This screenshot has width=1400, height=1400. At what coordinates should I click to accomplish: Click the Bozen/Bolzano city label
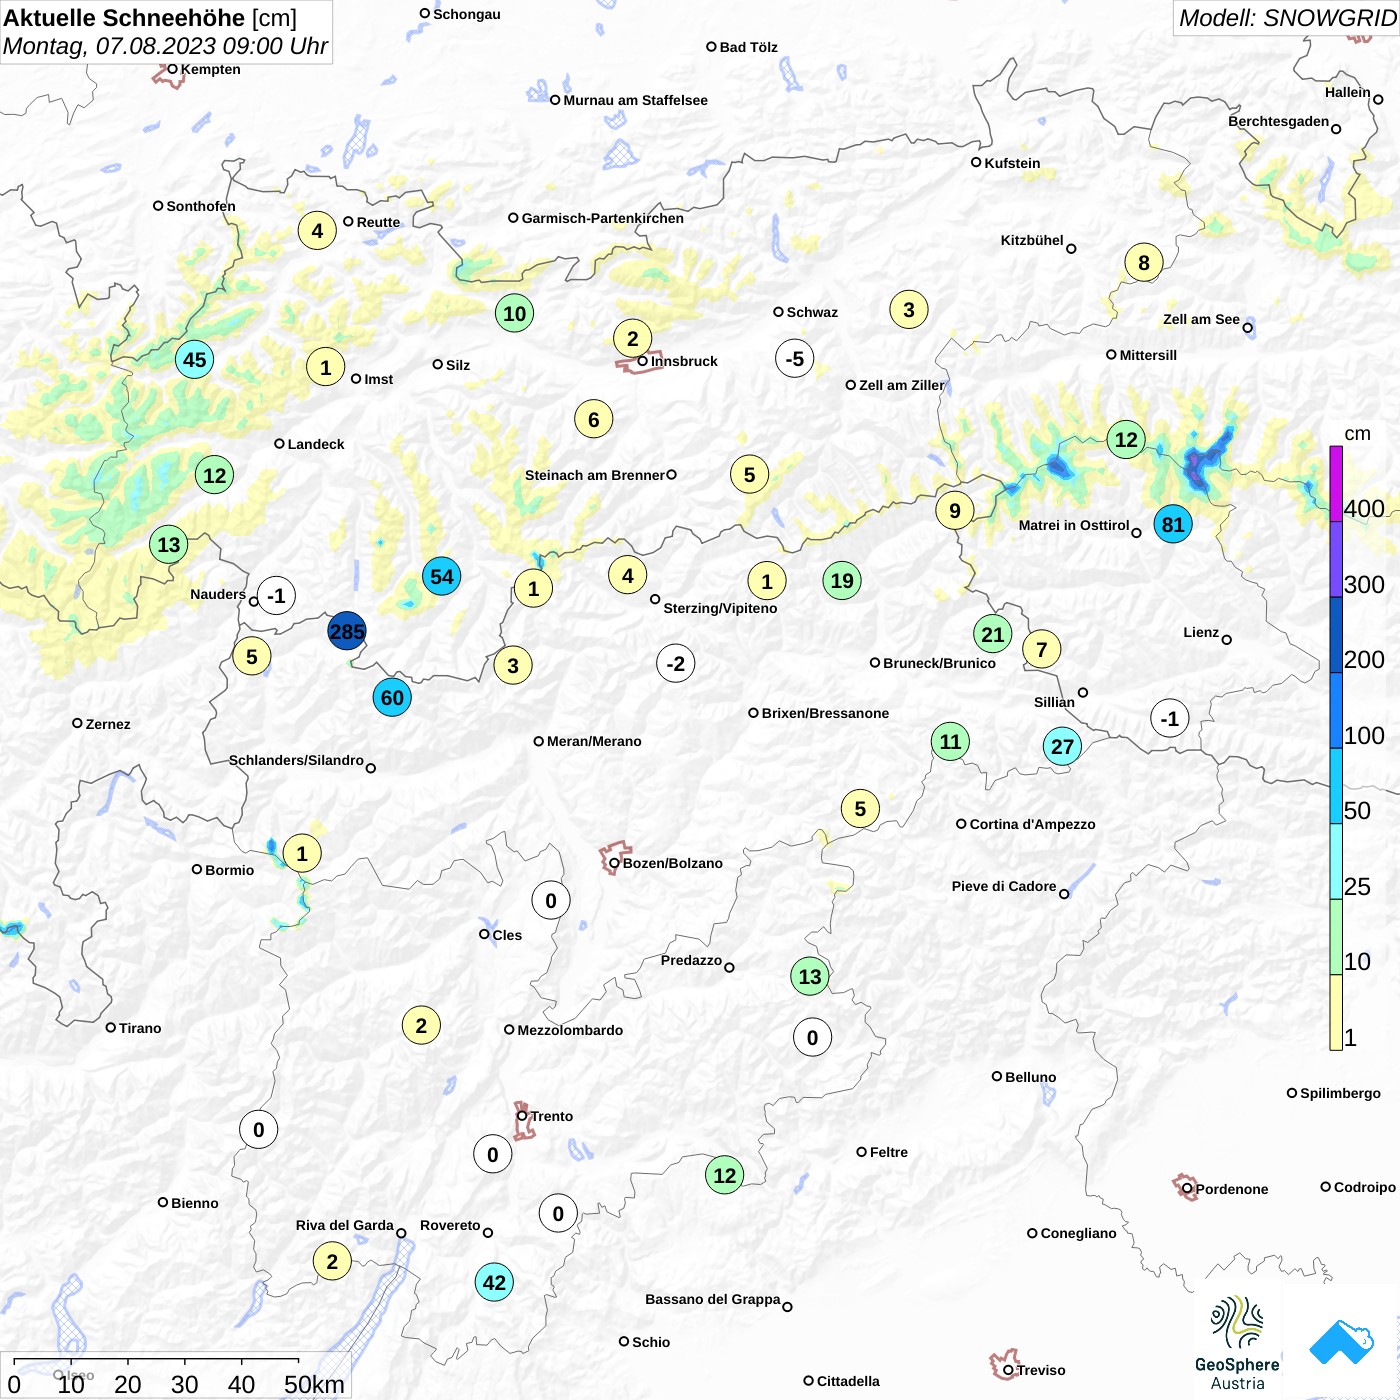[673, 863]
